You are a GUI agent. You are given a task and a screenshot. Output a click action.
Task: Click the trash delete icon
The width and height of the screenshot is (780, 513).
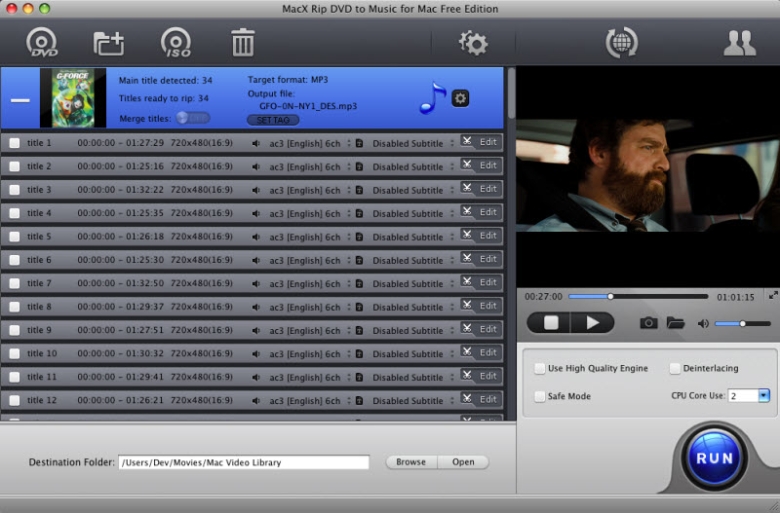[x=243, y=42]
